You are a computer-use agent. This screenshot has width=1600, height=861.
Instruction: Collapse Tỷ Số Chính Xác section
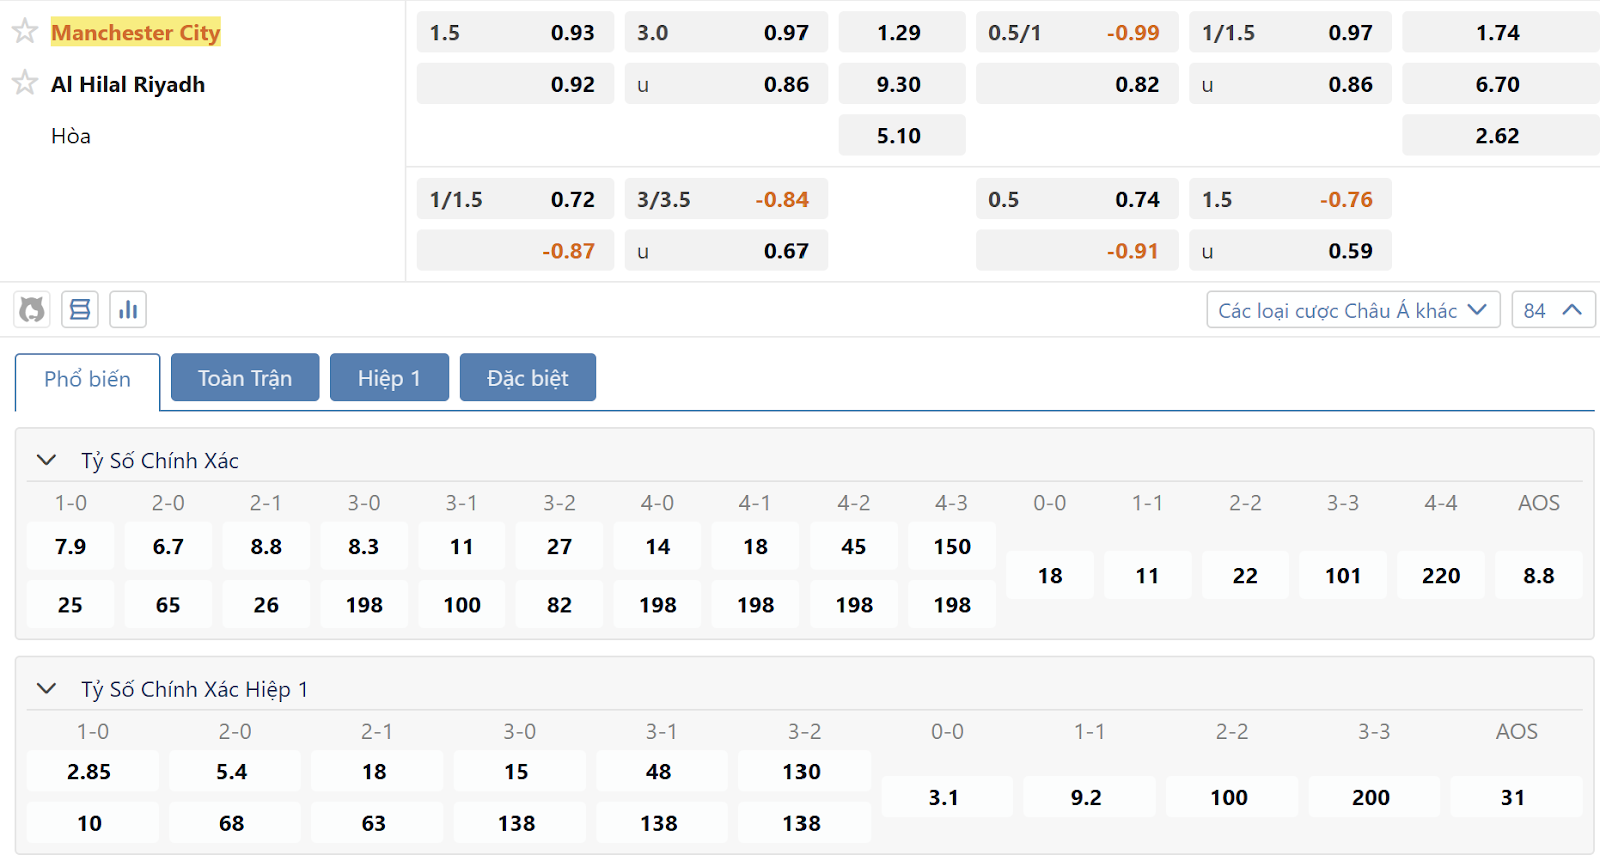pyautogui.click(x=46, y=460)
